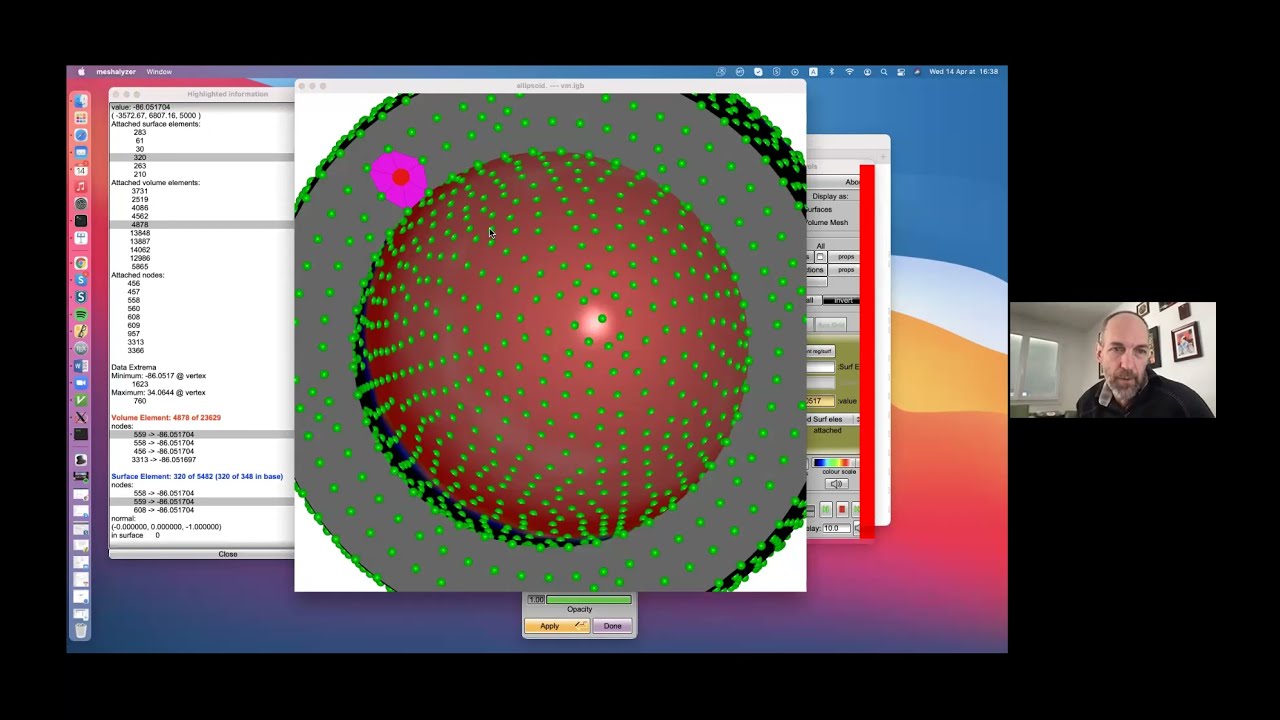Click the yellow value input field
This screenshot has width=1280, height=720.
point(820,401)
